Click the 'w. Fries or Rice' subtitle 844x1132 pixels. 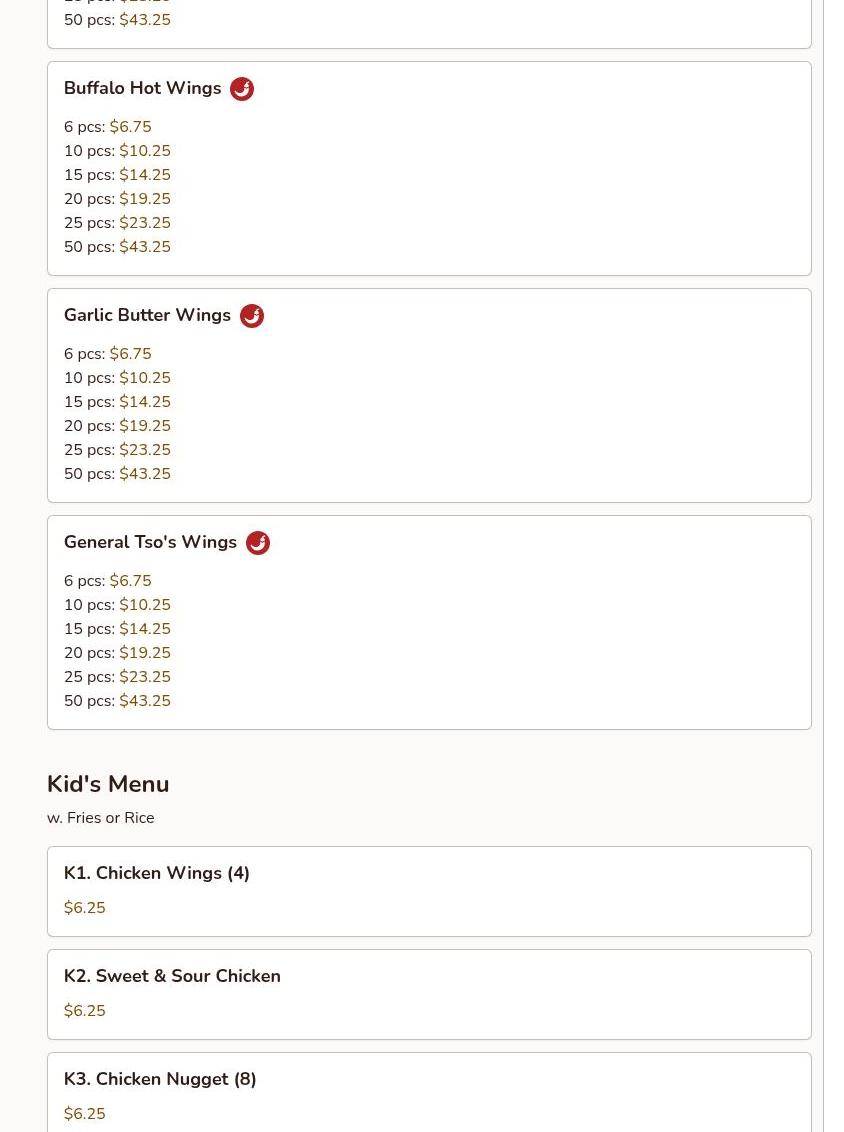(100, 818)
